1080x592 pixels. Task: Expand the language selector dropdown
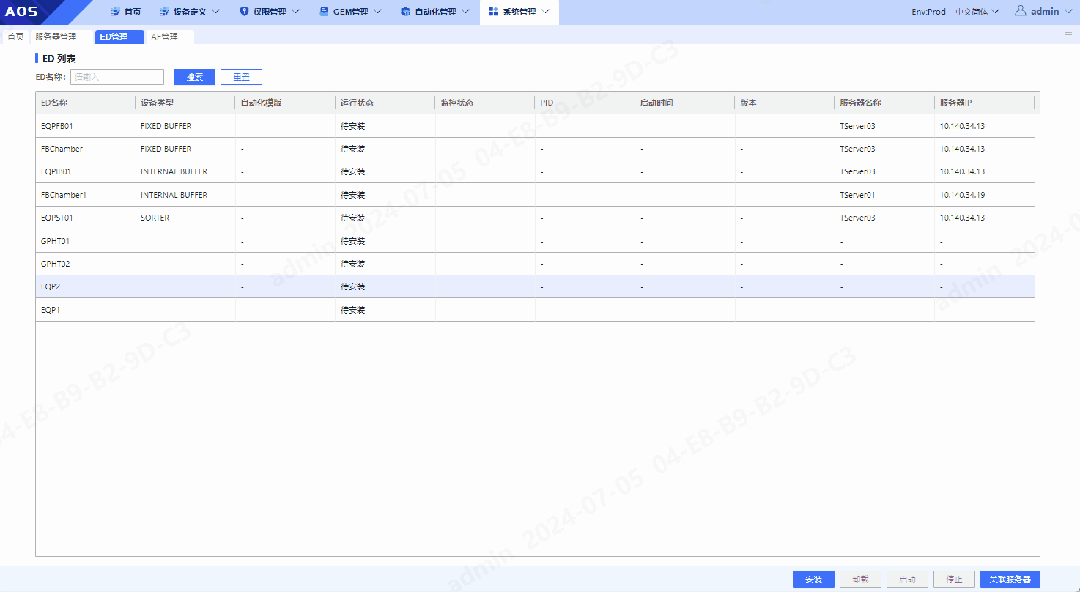995,12
